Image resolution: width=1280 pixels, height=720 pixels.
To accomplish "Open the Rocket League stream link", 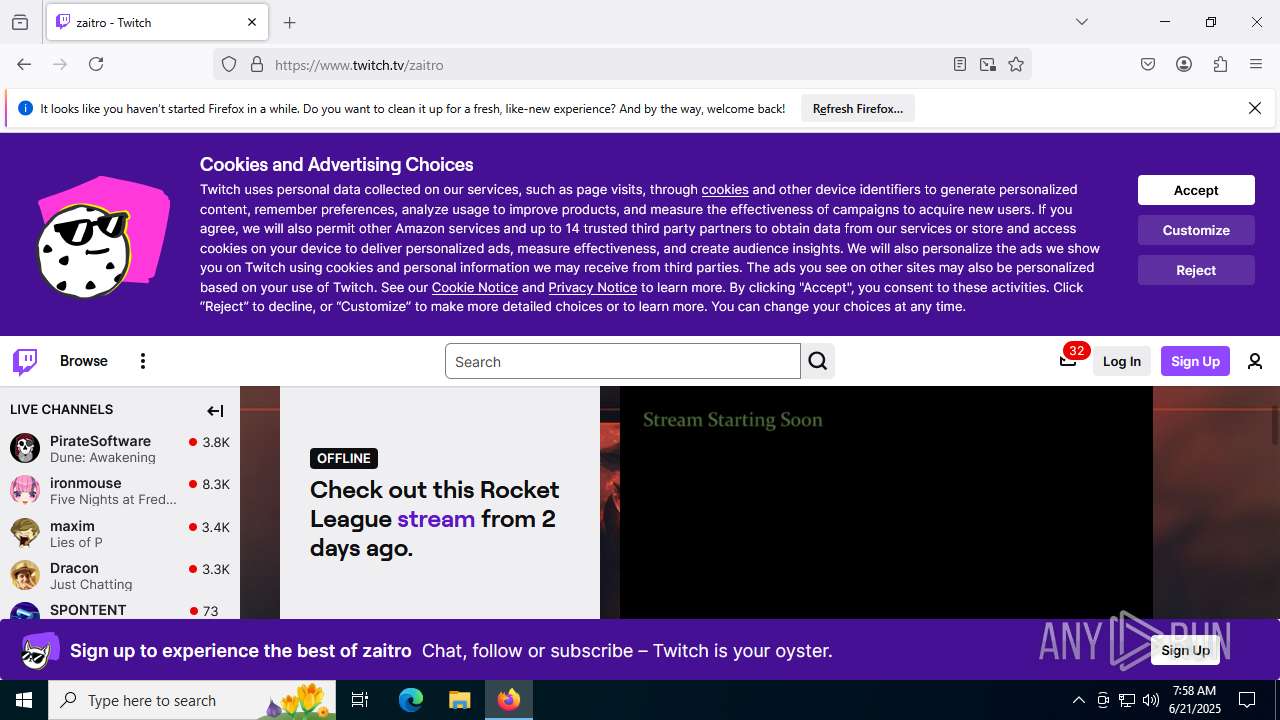I will coord(436,518).
